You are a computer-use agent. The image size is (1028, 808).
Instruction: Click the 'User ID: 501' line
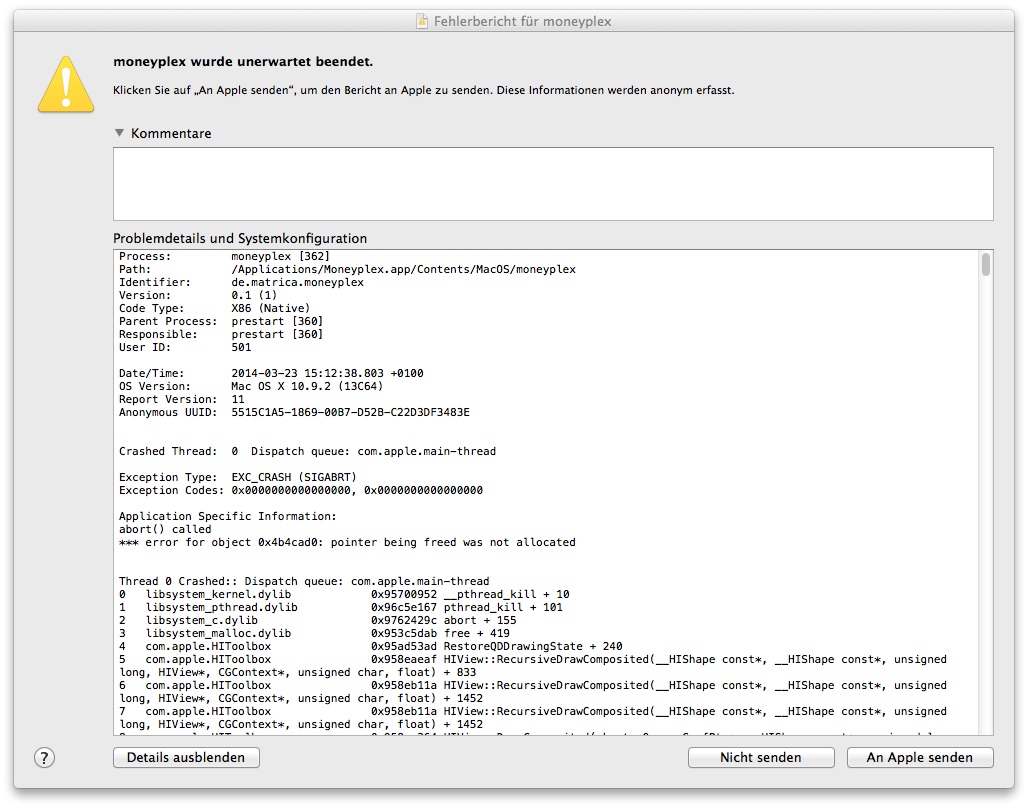coord(185,348)
